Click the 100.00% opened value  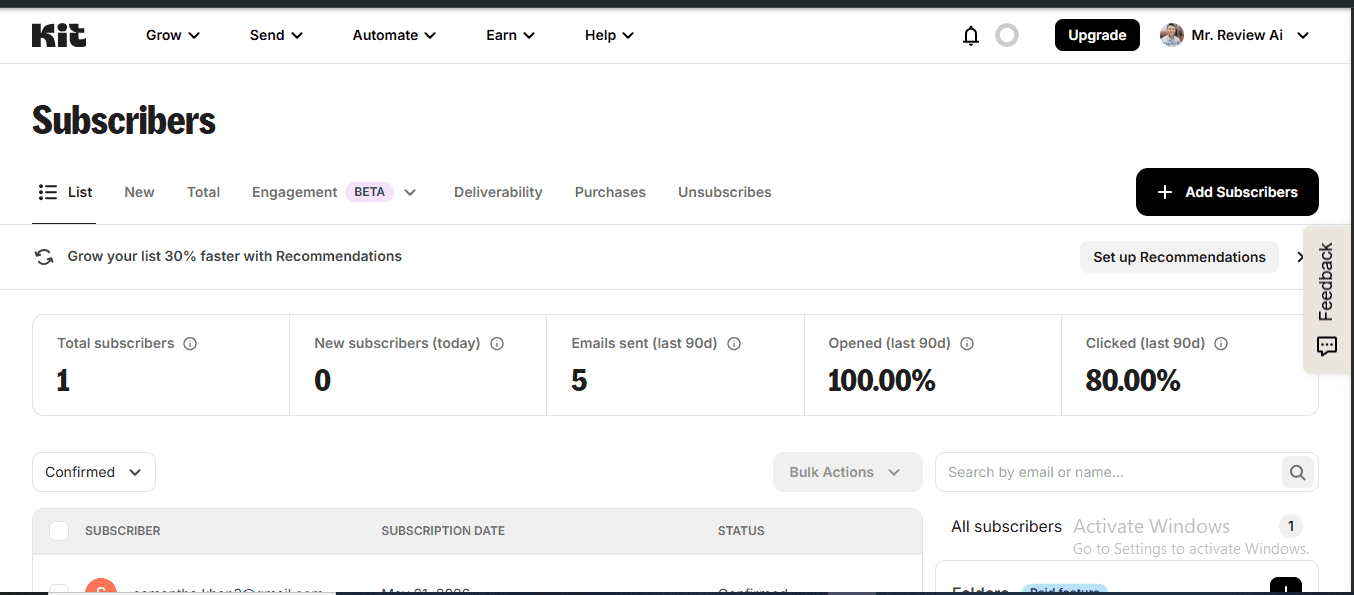882,380
